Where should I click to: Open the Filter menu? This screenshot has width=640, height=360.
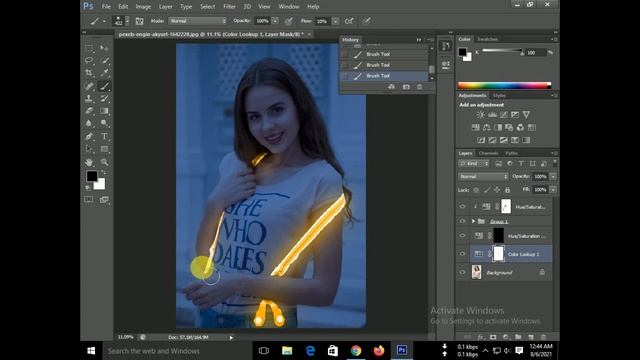point(229,7)
